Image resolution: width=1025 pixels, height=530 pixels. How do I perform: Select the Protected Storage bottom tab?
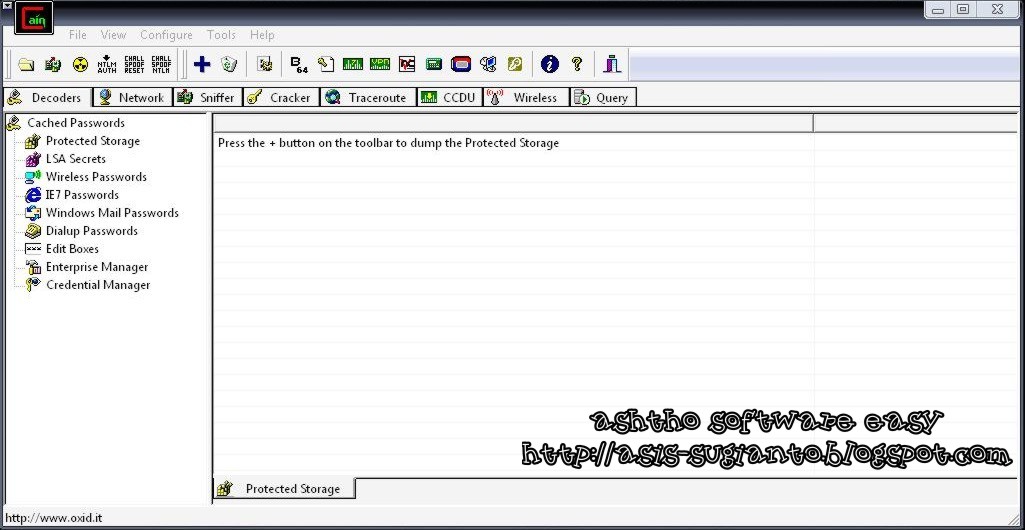tap(284, 489)
